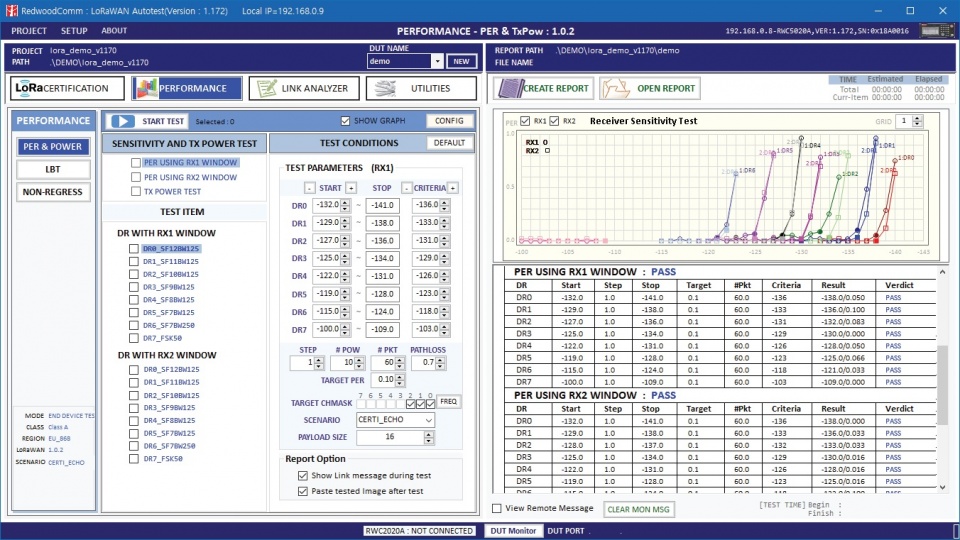960x540 pixels.
Task: Click the FREQ button
Action: [x=449, y=402]
